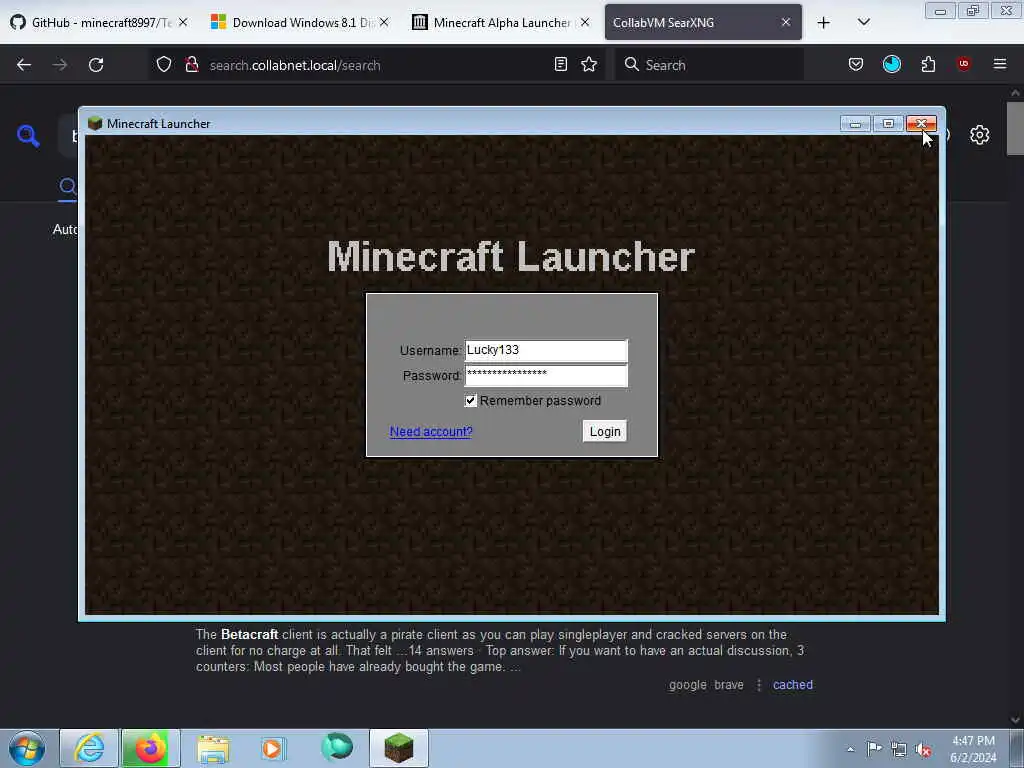Open the cached link of the result
This screenshot has height=768, width=1024.
(x=793, y=684)
